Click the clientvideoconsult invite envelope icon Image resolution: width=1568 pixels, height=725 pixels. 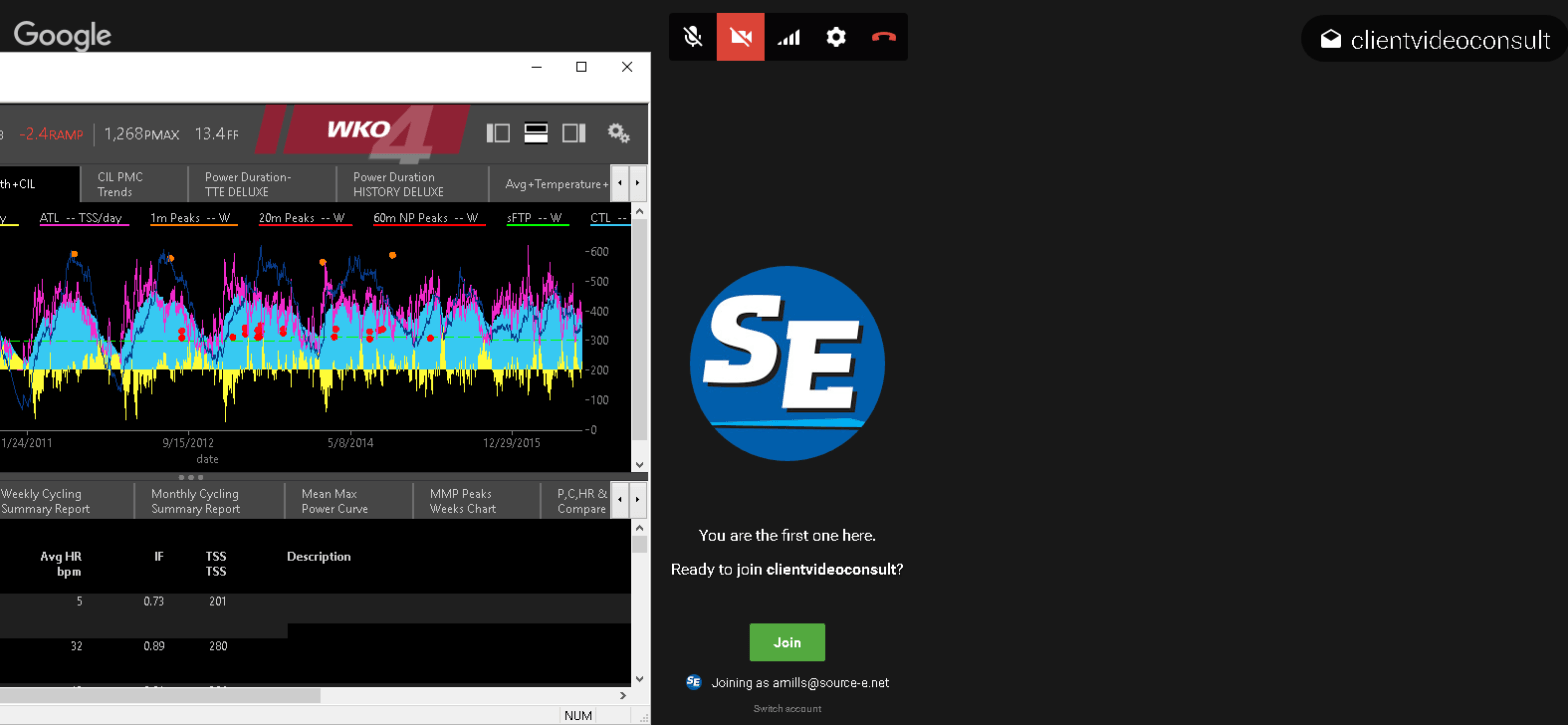click(1330, 39)
